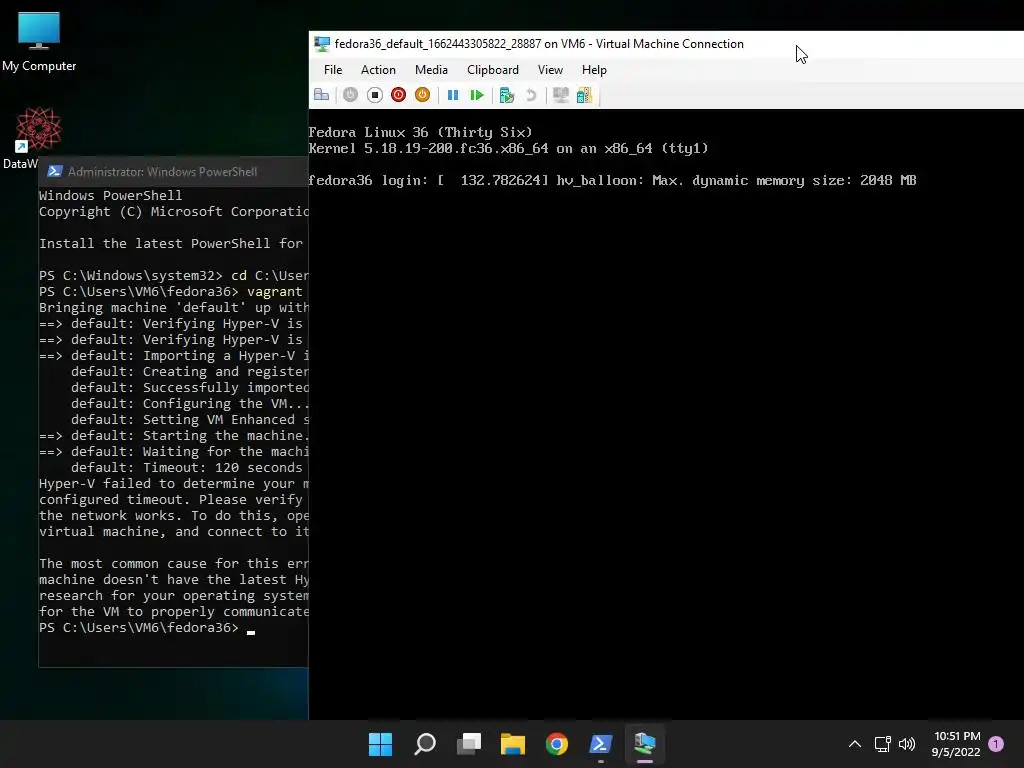The height and width of the screenshot is (768, 1024).
Task: Open the Windows Start menu
Action: (x=380, y=744)
